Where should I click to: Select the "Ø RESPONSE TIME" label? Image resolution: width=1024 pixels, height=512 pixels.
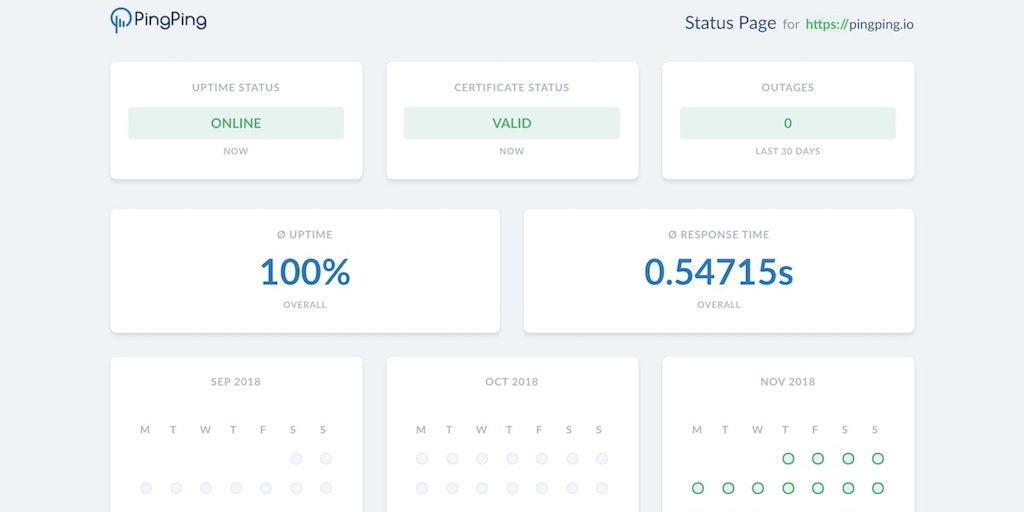[718, 234]
